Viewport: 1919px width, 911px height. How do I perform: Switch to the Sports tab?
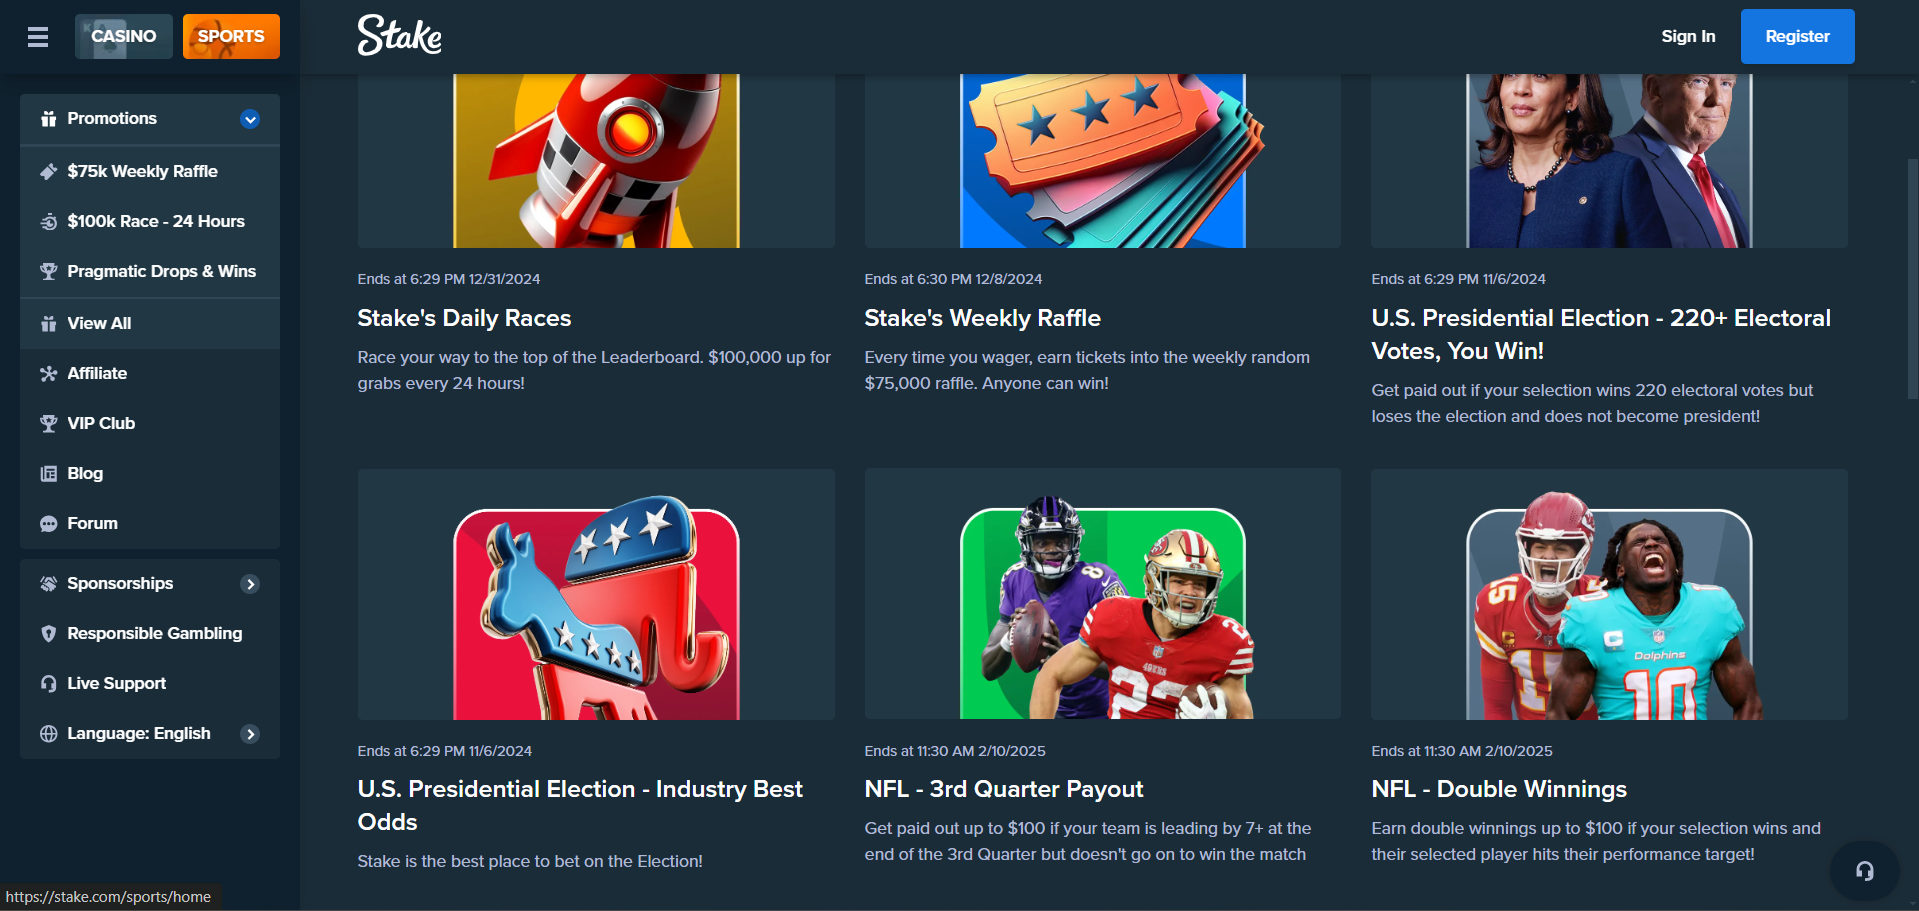coord(231,36)
